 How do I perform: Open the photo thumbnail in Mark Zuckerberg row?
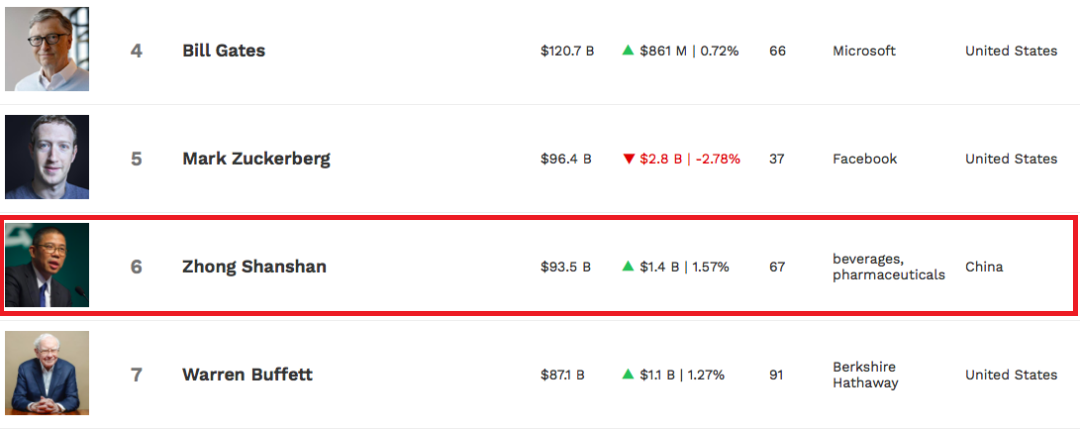click(x=47, y=157)
